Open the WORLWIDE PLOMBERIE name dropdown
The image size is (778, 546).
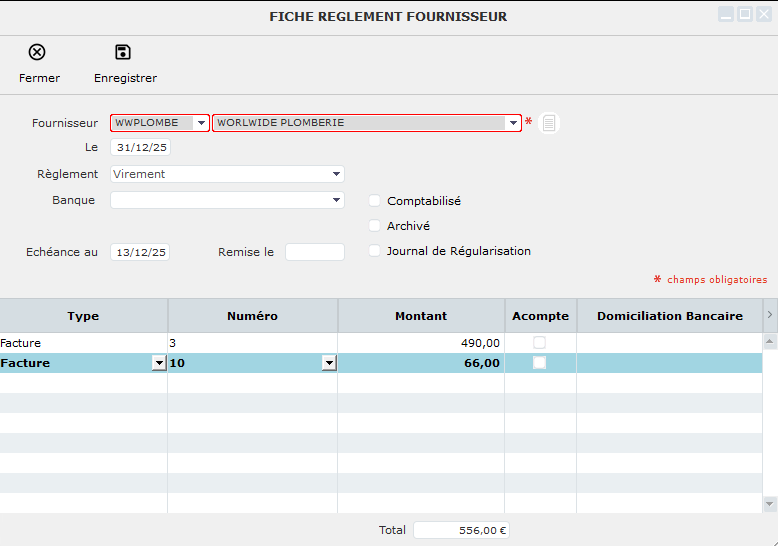click(x=513, y=123)
